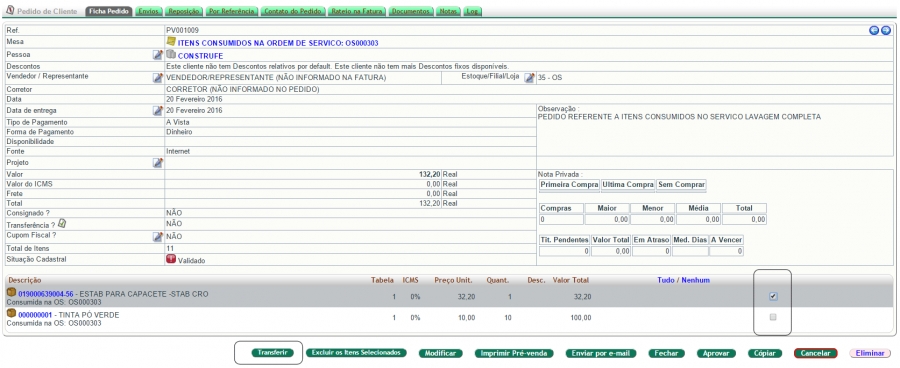This screenshot has width=900, height=368.
Task: Click the Tudo select-all link
Action: point(665,280)
